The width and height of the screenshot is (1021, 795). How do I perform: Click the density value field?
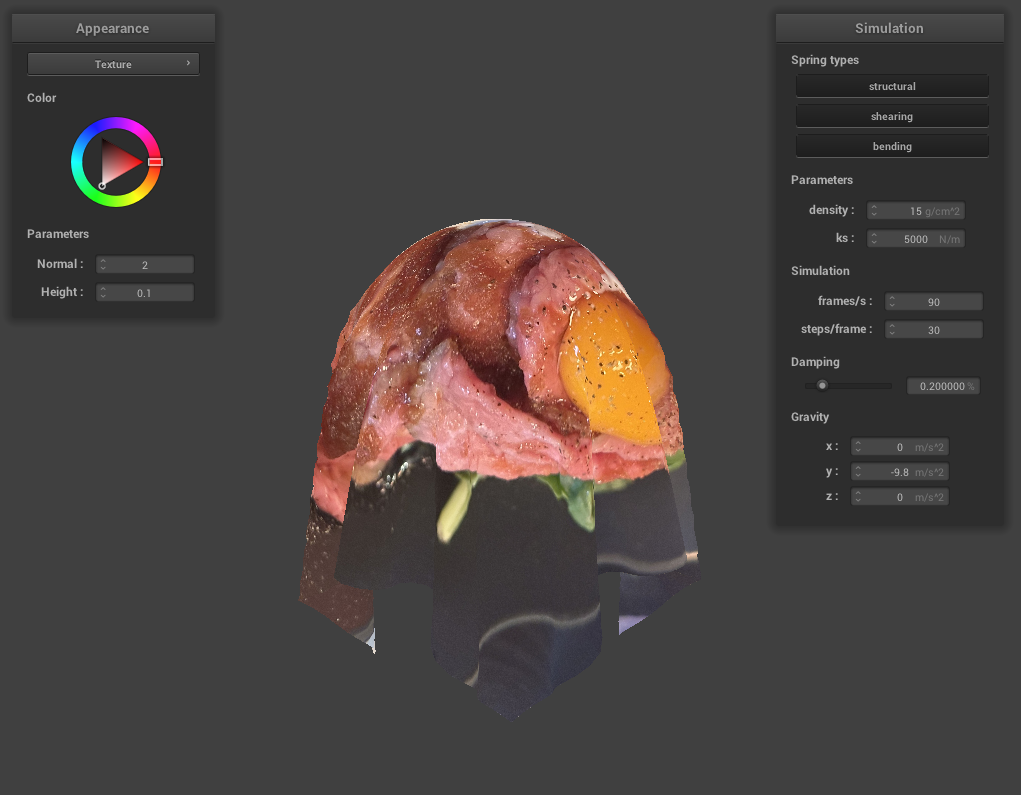(x=916, y=210)
